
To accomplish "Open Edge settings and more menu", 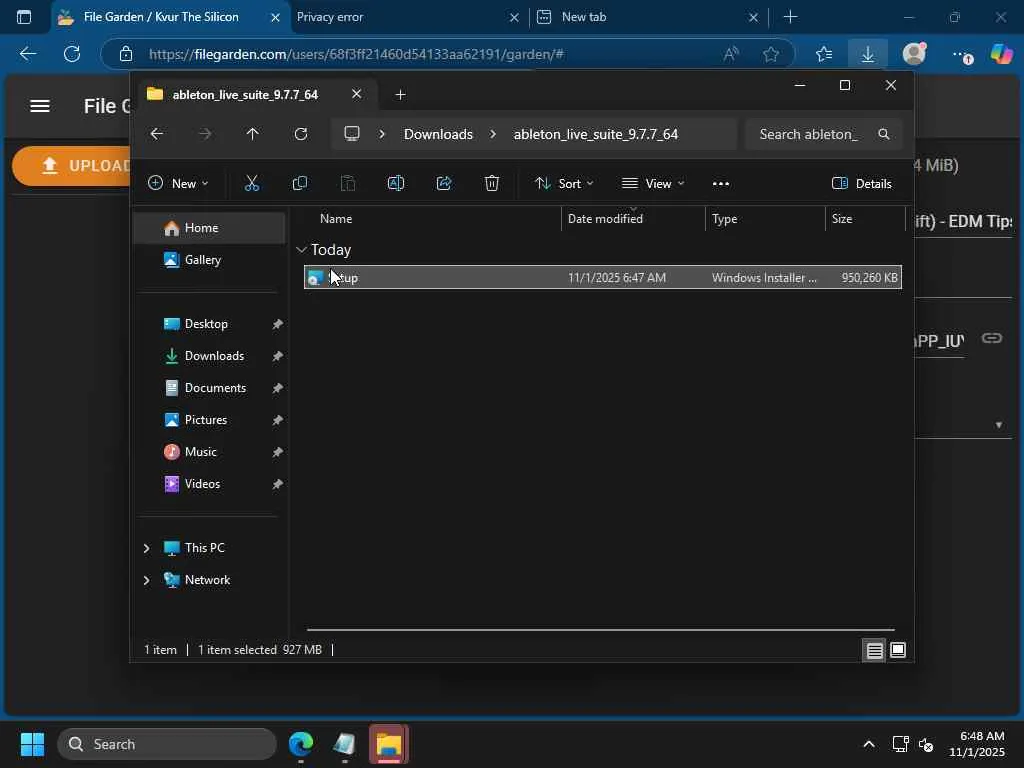I will tap(961, 55).
